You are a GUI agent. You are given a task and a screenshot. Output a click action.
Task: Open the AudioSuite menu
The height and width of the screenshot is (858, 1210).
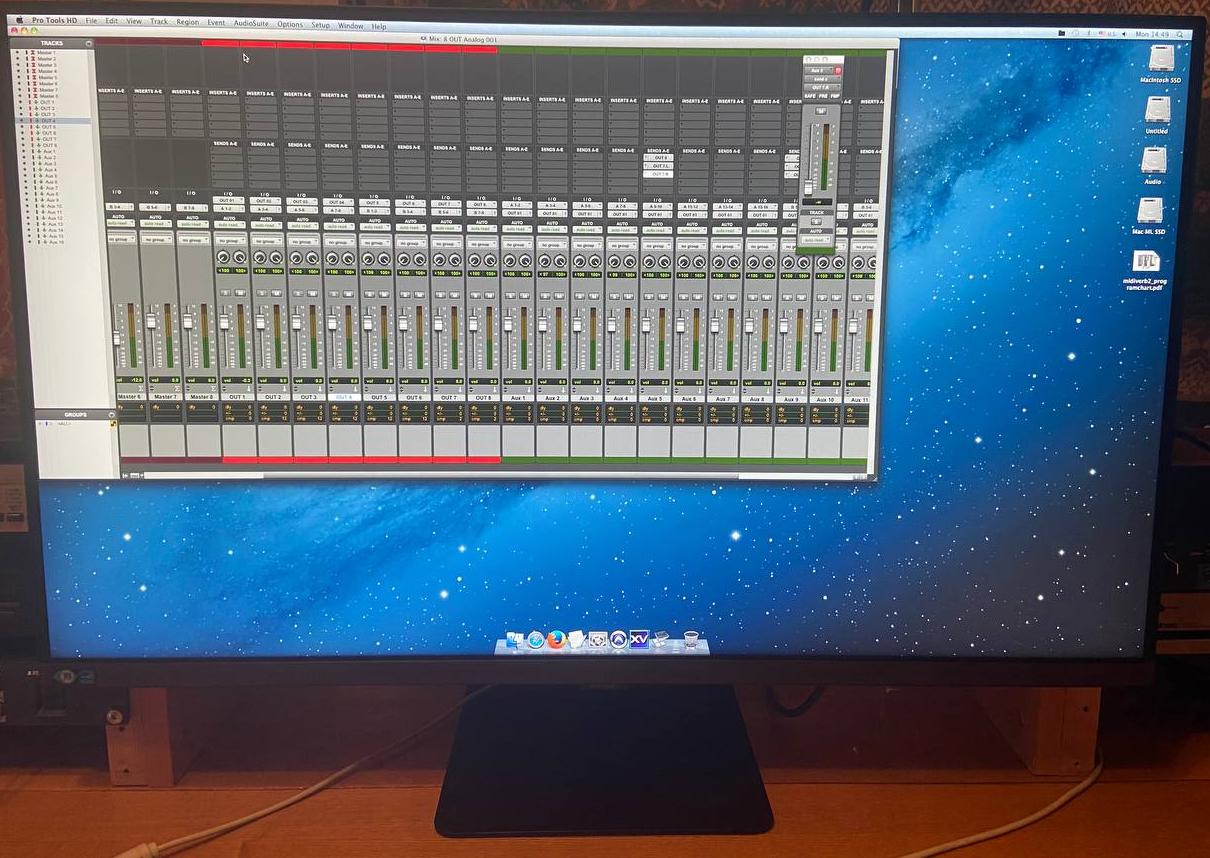click(250, 23)
